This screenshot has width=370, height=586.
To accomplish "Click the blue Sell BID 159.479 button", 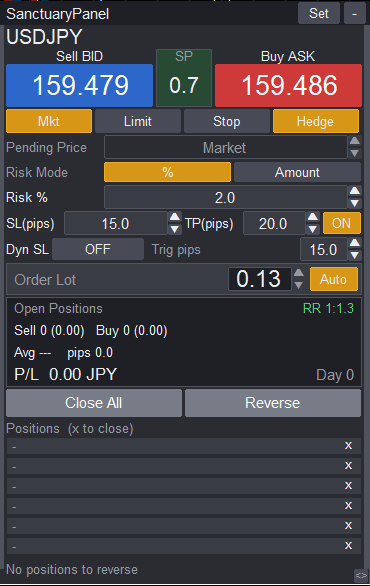I will coord(79,85).
